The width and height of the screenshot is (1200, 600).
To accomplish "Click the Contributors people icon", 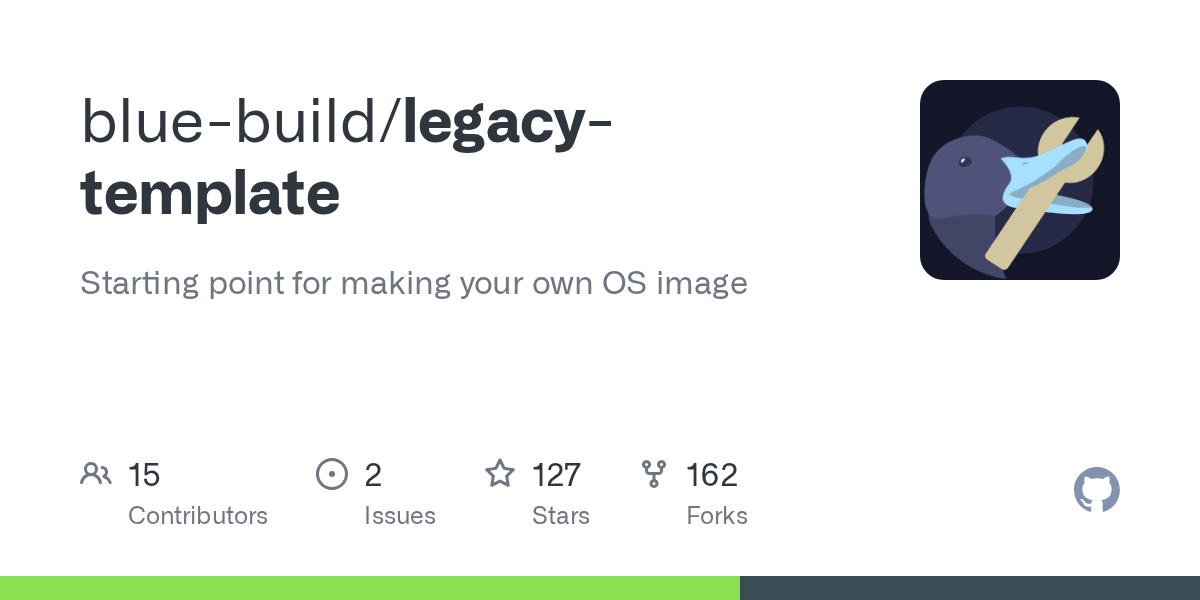I will point(96,474).
